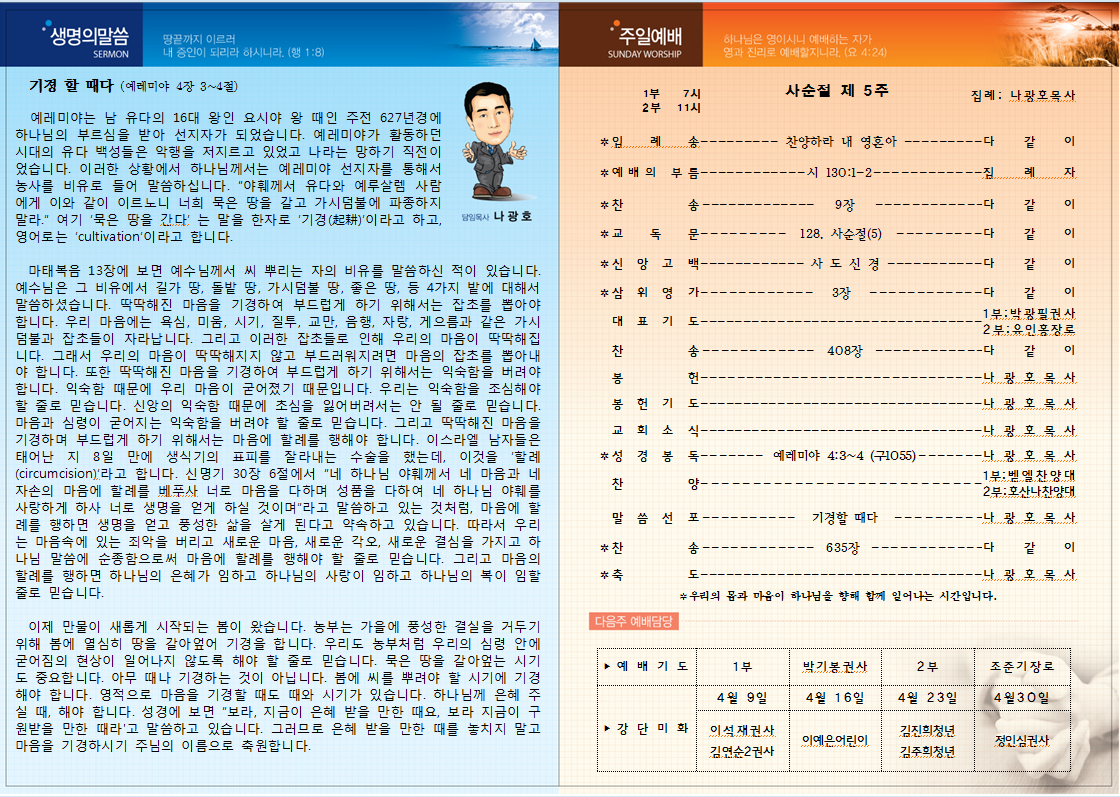Click the '이석재권사' name cell
This screenshot has width=1120, height=797.
pyautogui.click(x=741, y=731)
